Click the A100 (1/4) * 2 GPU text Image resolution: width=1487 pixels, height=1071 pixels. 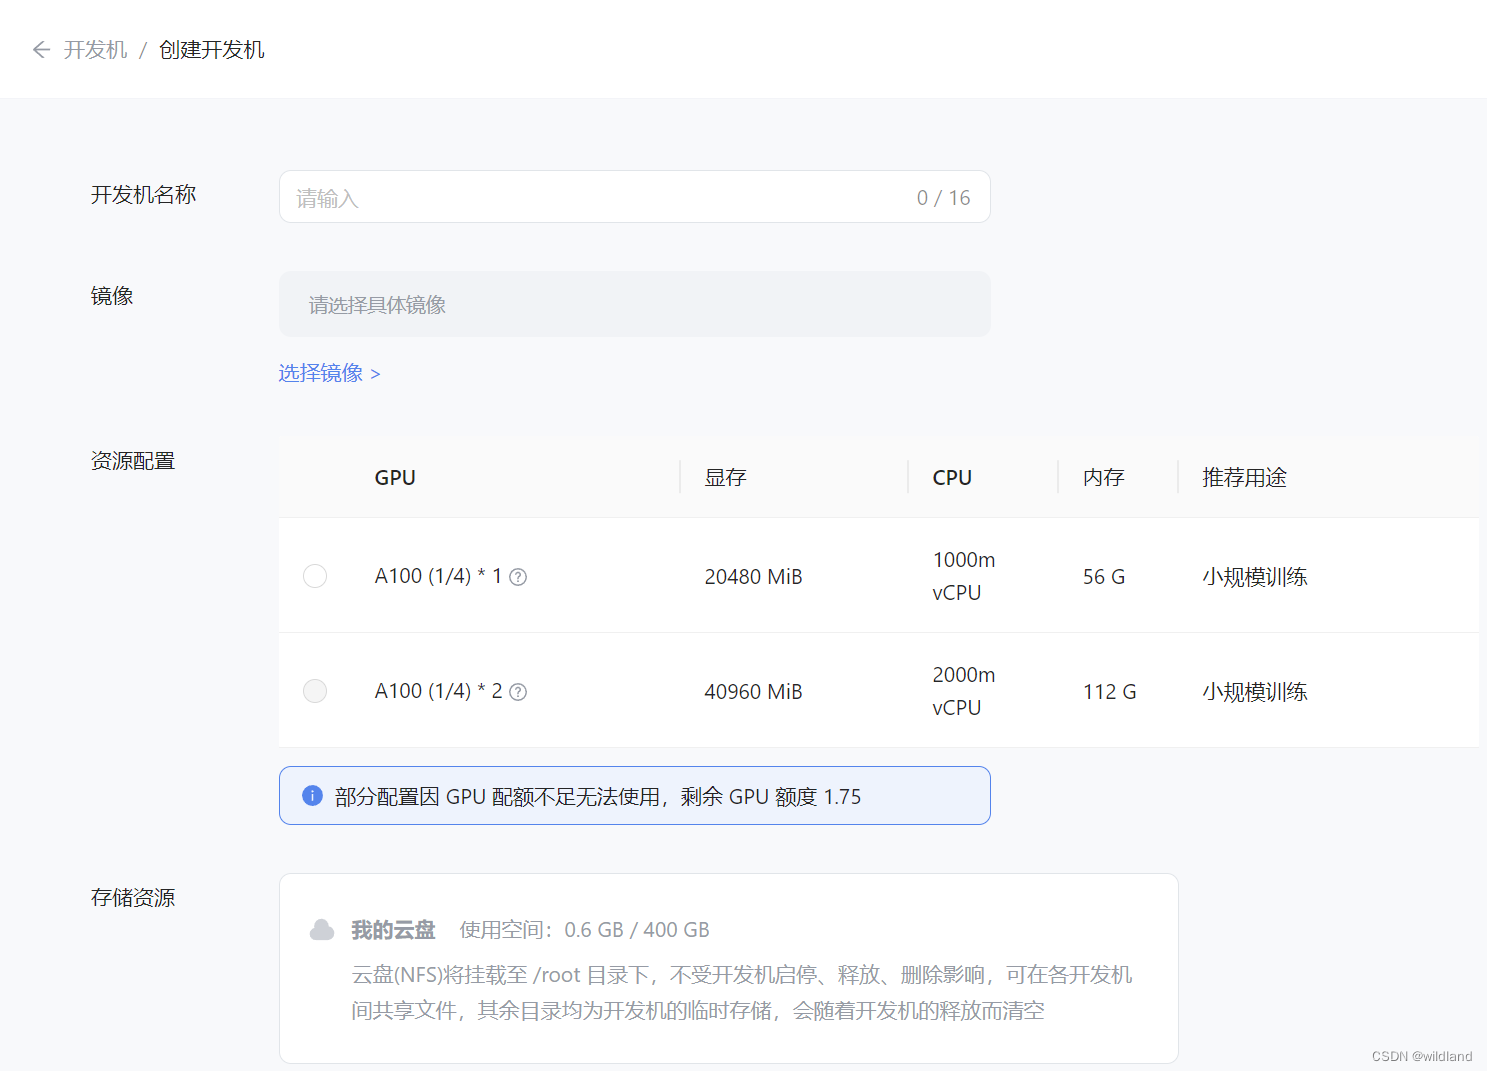(438, 692)
